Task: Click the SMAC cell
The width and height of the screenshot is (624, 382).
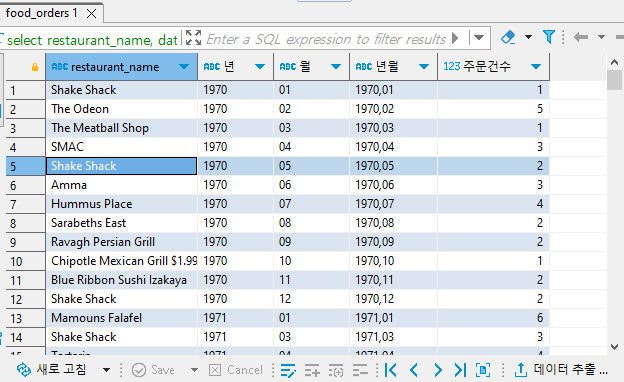Action: pos(121,147)
